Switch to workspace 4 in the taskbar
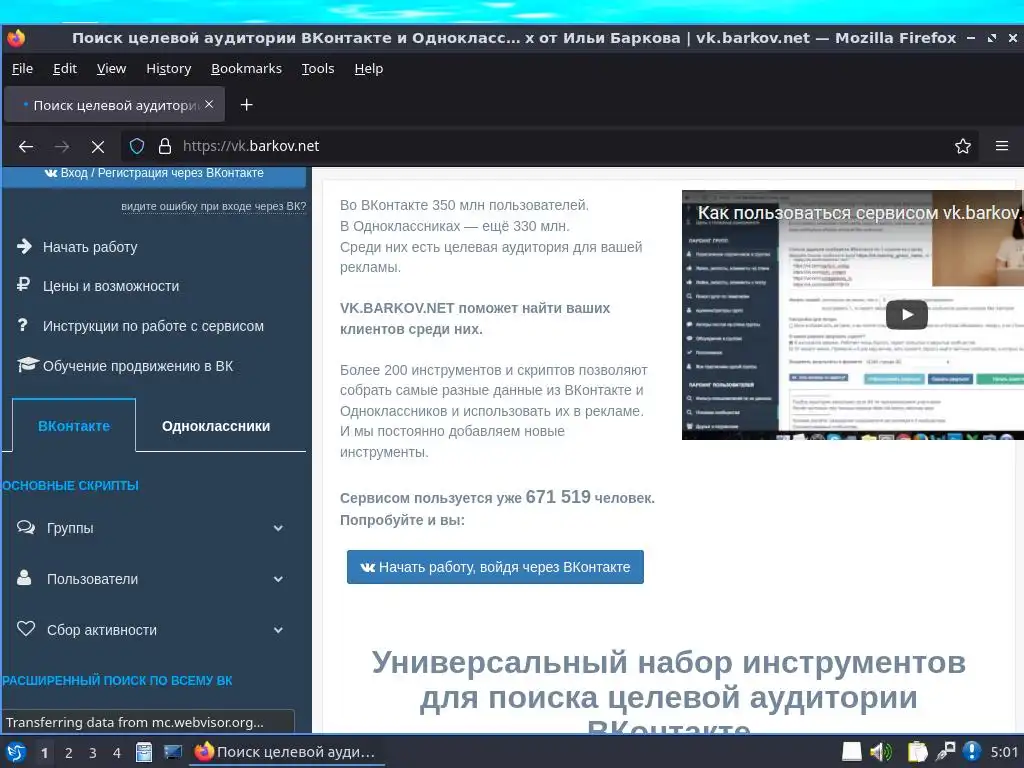The width and height of the screenshot is (1024, 768). (x=117, y=753)
